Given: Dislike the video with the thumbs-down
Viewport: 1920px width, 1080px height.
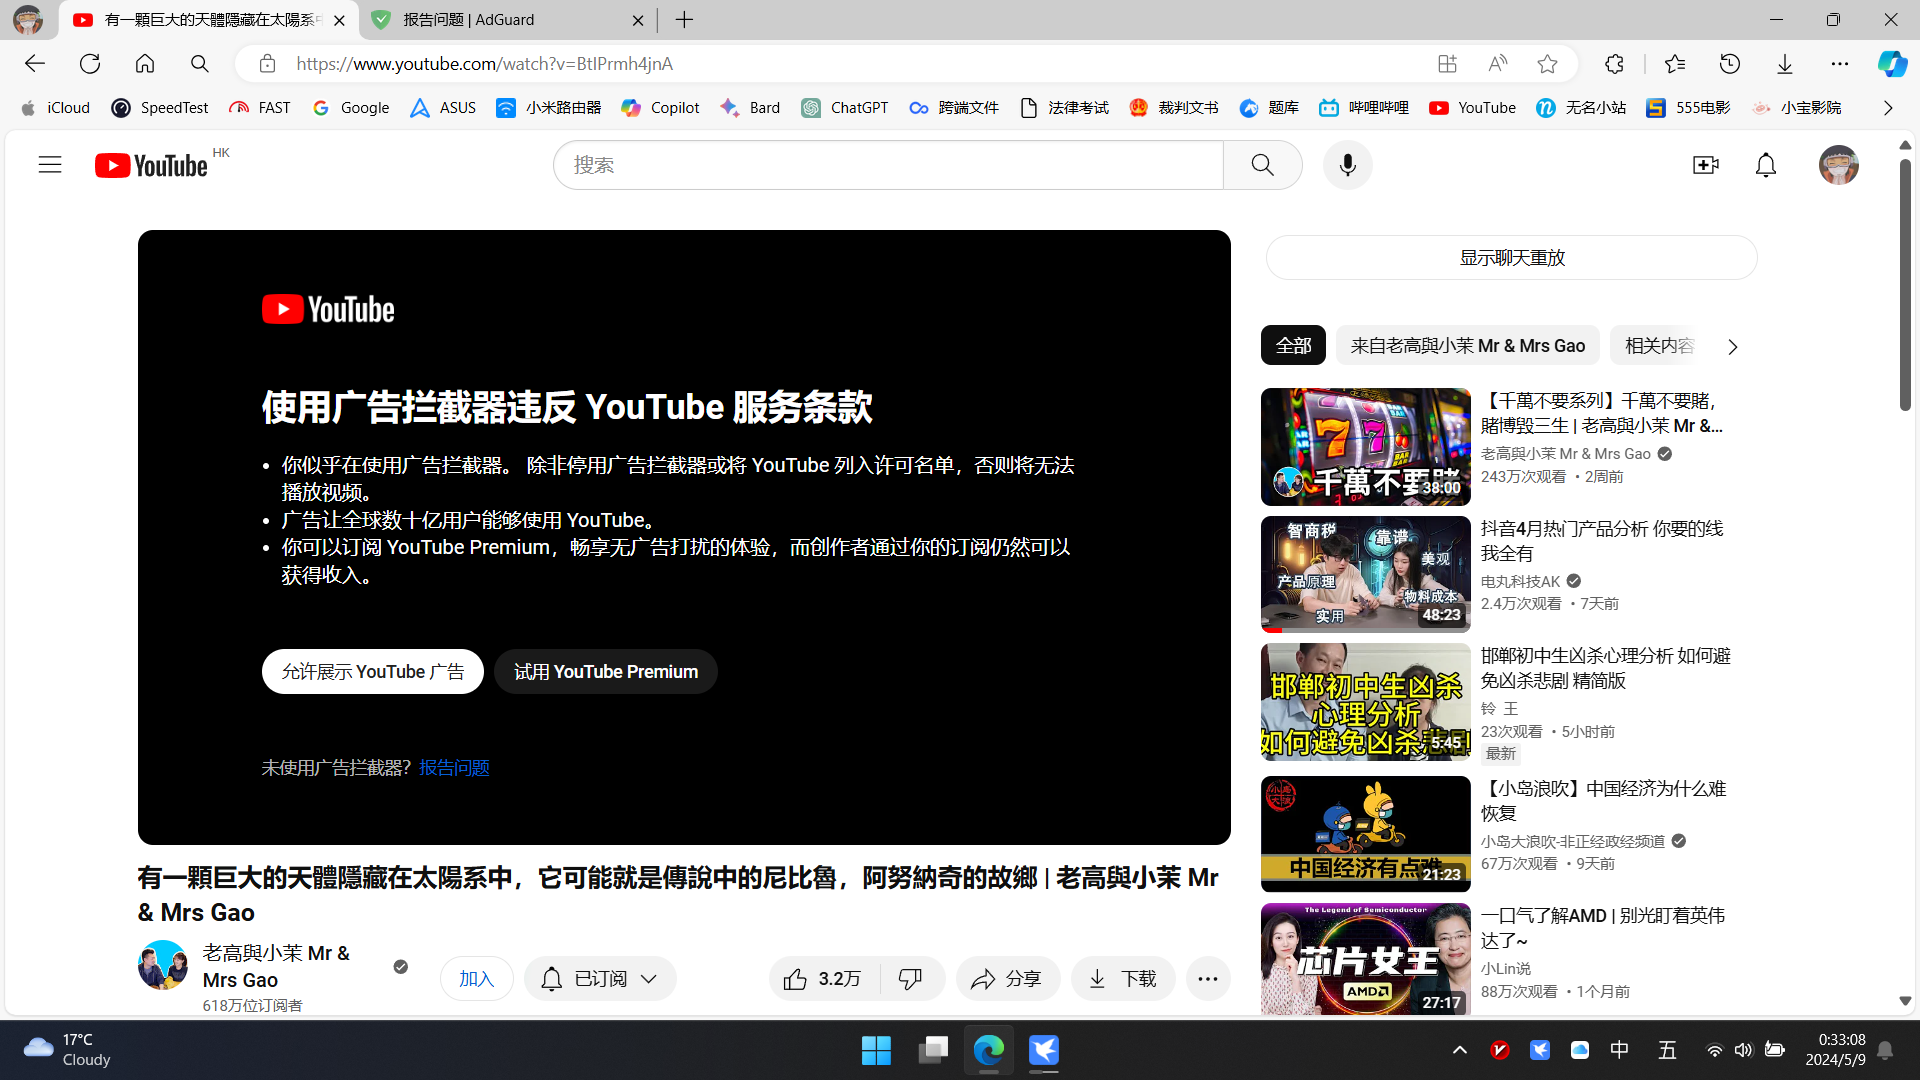Looking at the screenshot, I should [x=911, y=978].
